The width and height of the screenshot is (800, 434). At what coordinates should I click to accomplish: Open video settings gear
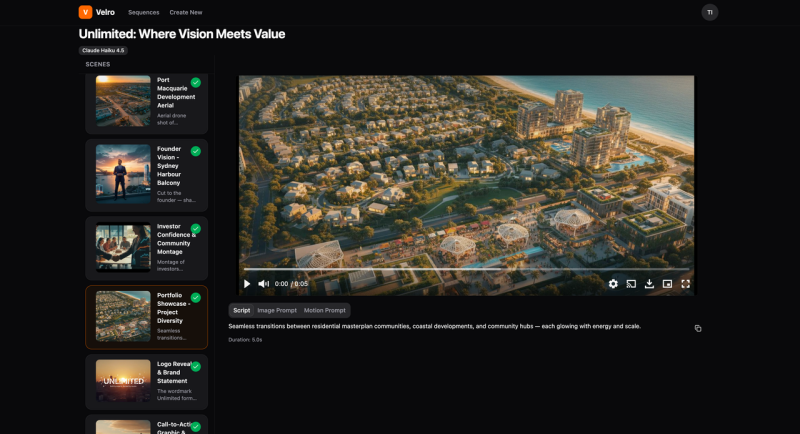[613, 284]
